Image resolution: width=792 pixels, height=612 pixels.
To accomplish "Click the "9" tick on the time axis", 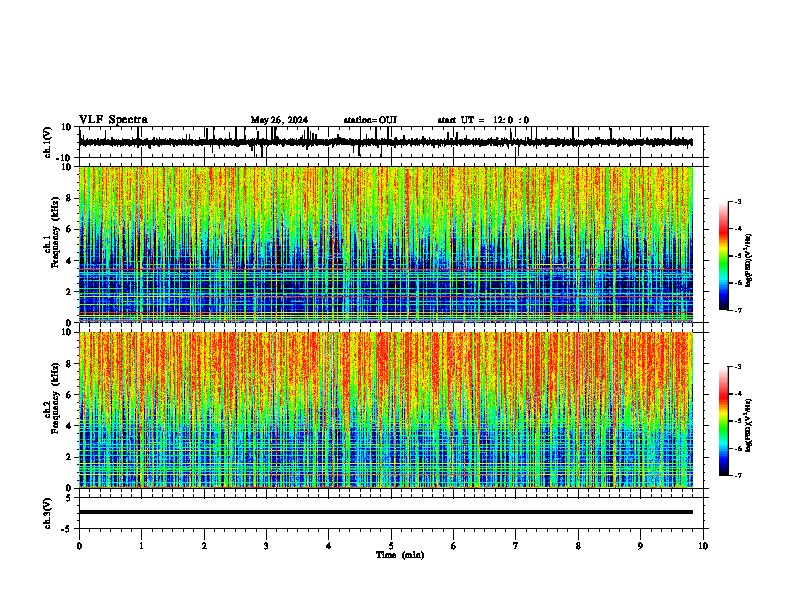I will click(640, 546).
